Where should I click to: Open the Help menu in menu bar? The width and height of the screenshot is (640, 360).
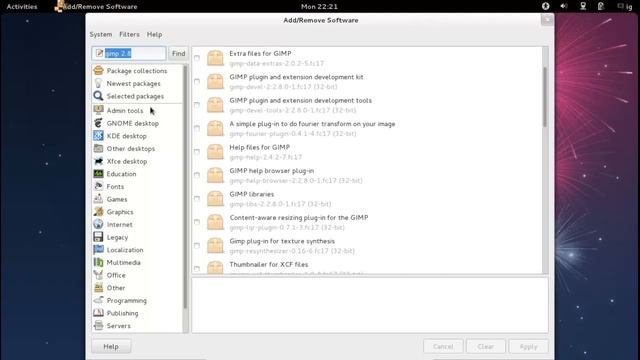tap(154, 34)
